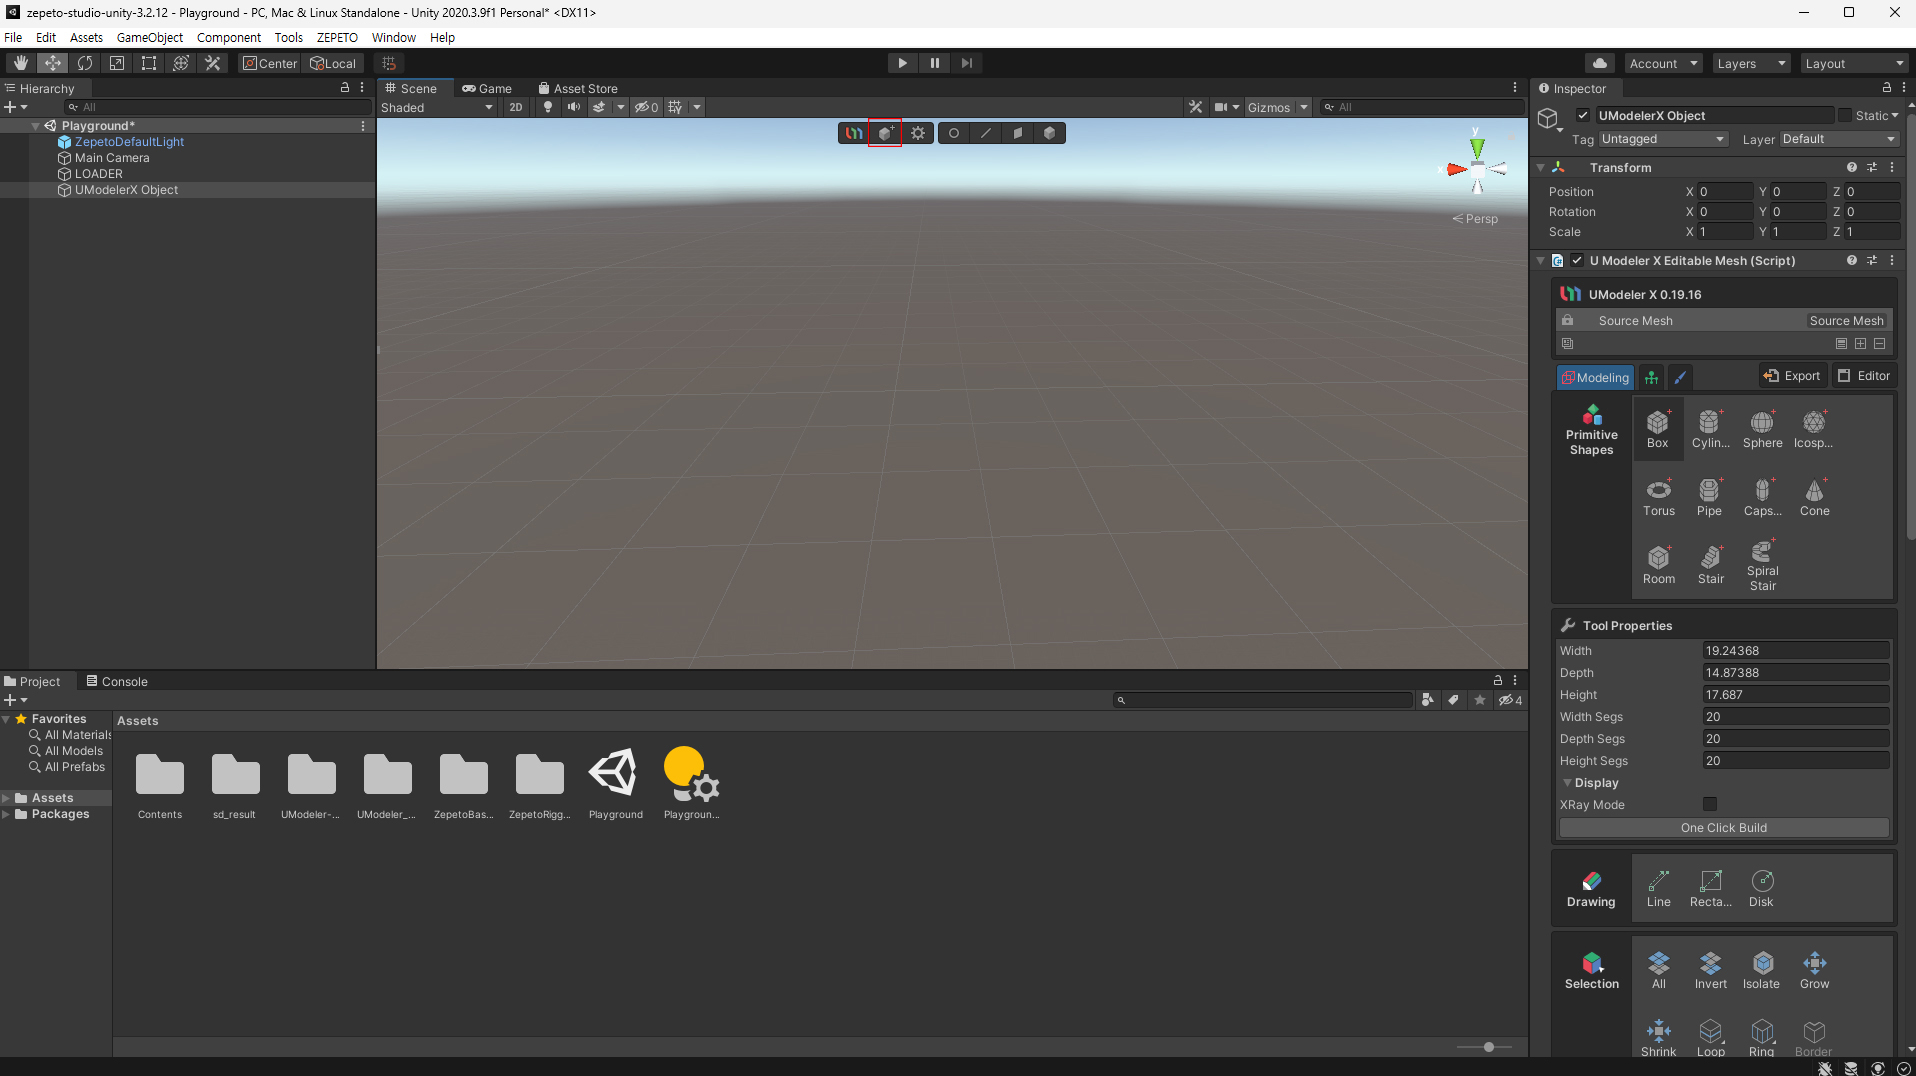The height and width of the screenshot is (1076, 1916).
Task: Create a Cylinder primitive shape
Action: click(1710, 429)
